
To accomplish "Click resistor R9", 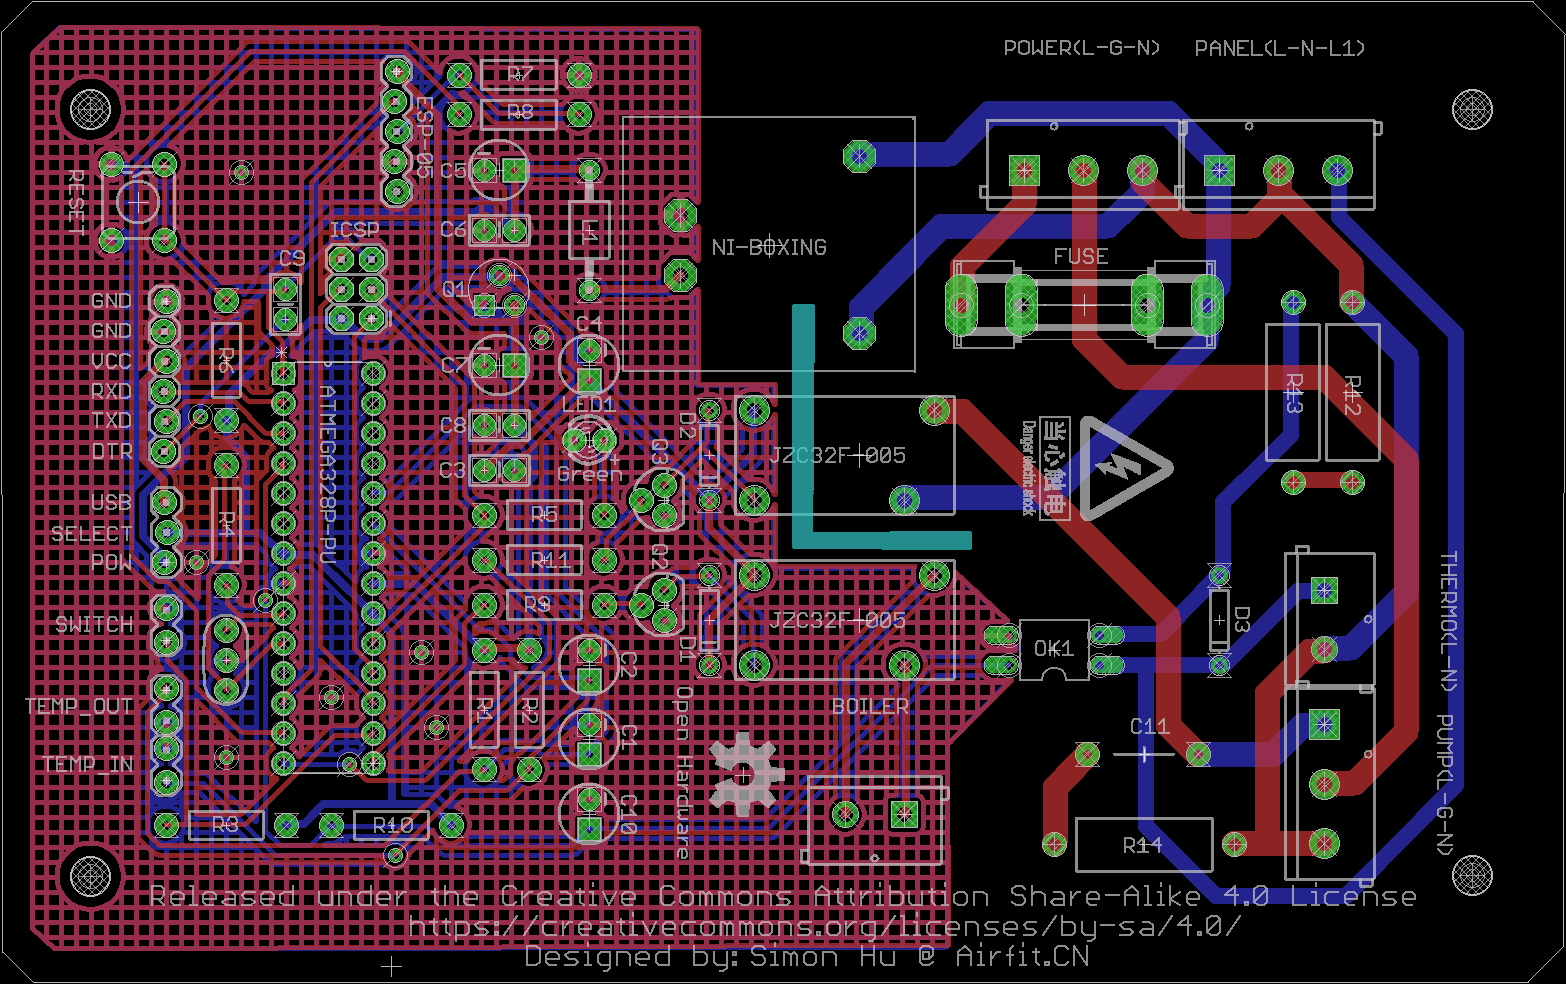I will [x=544, y=604].
